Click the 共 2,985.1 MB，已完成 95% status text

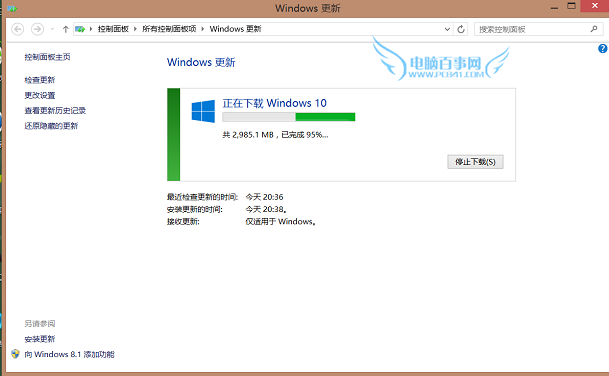pyautogui.click(x=275, y=135)
